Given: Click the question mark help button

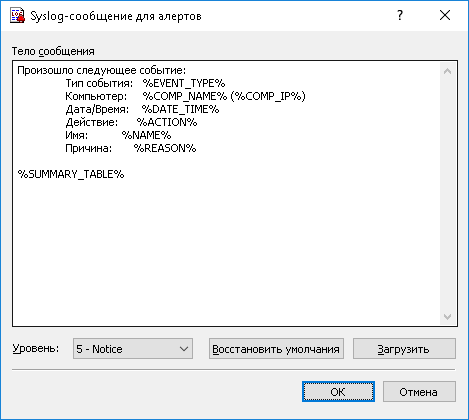Looking at the screenshot, I should [400, 15].
